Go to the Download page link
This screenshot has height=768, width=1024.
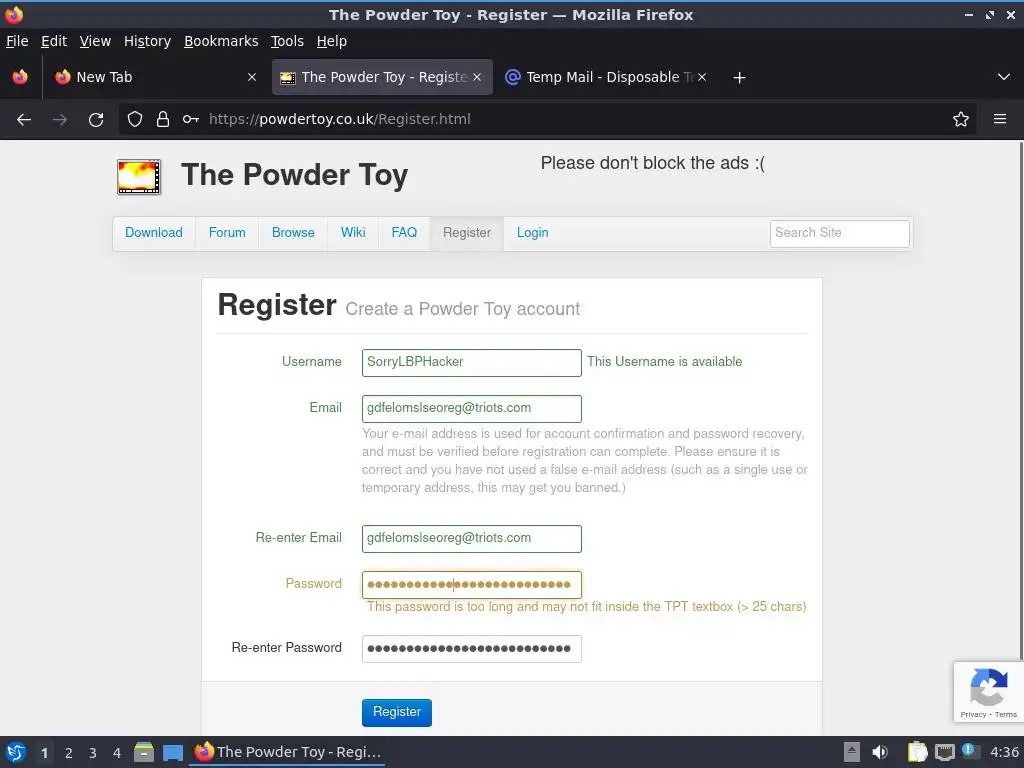point(153,233)
